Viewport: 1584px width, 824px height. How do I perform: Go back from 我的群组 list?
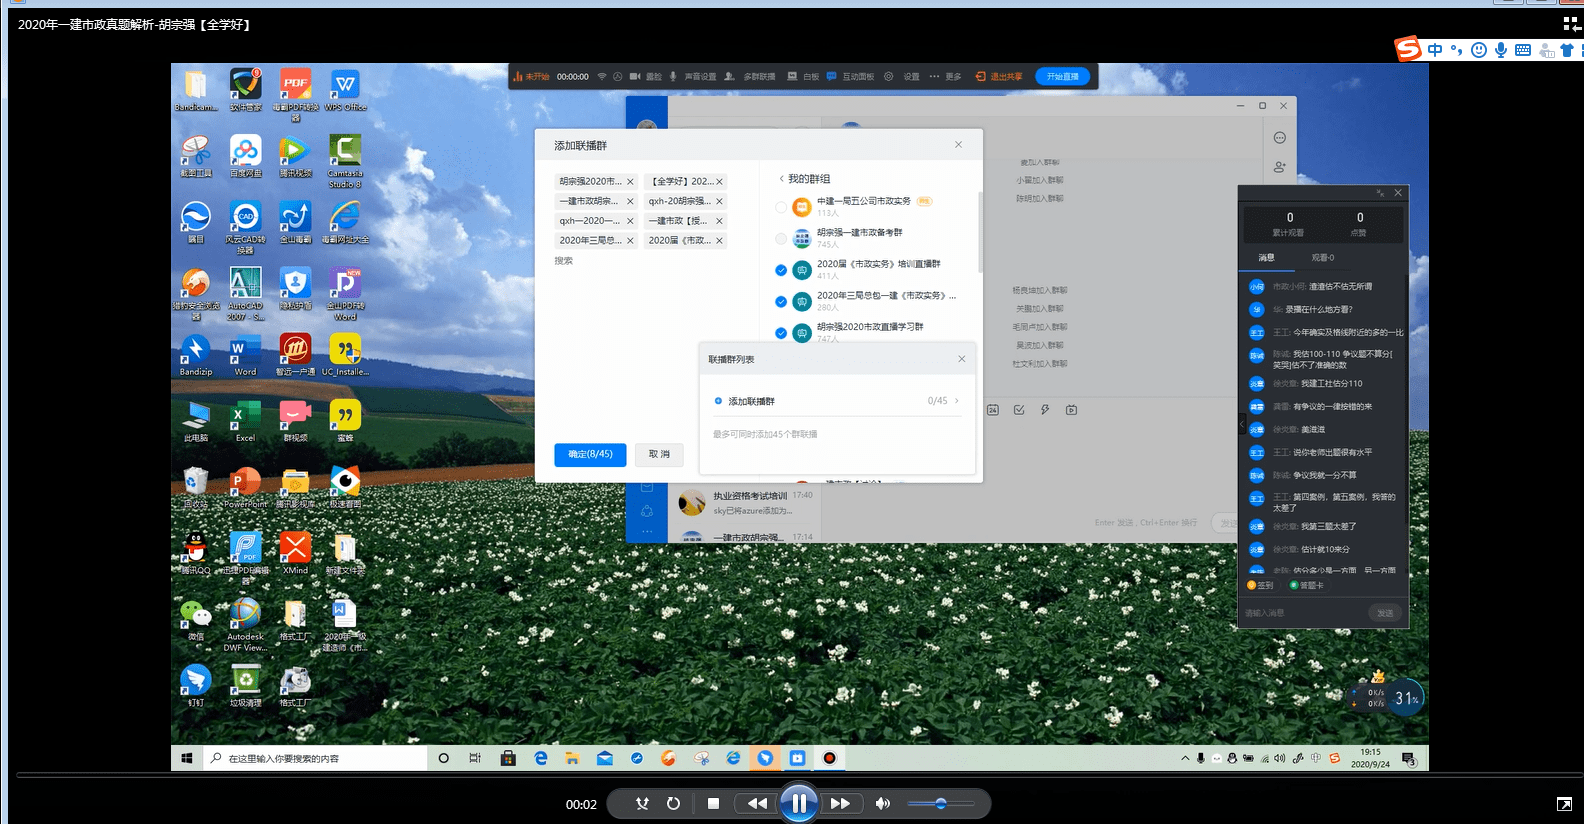(x=781, y=179)
